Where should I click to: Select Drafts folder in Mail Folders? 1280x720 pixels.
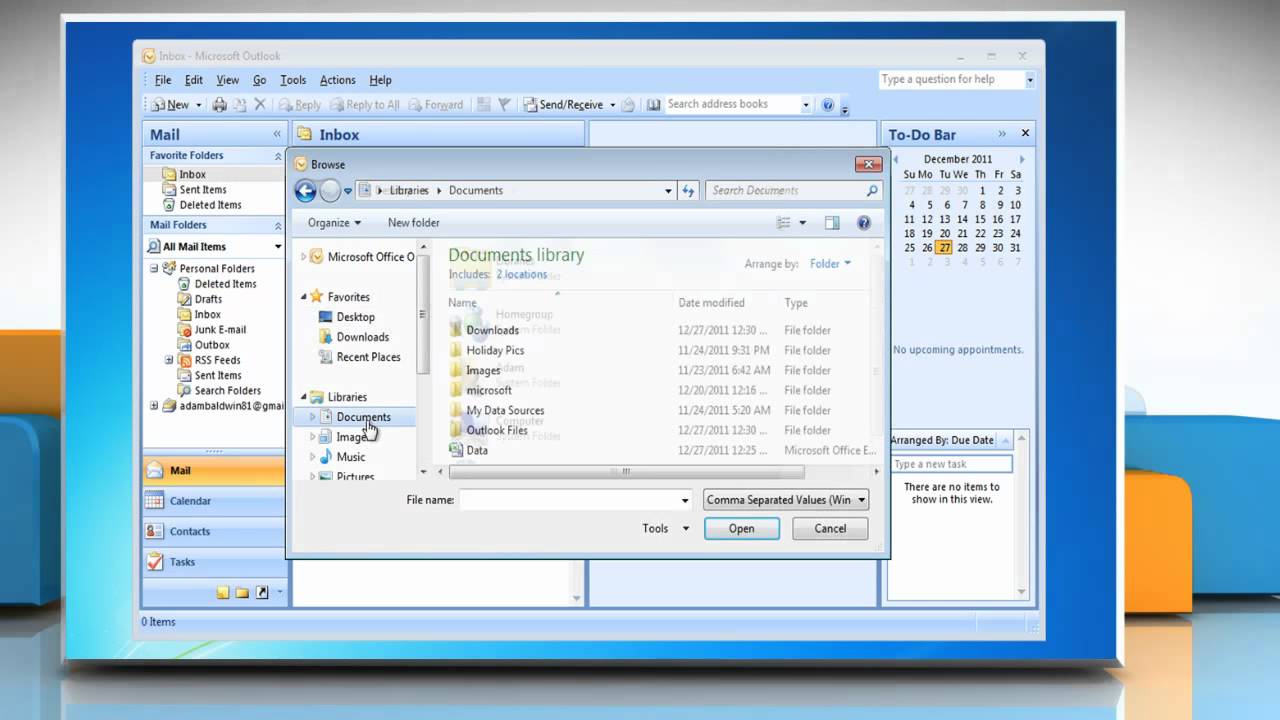click(x=208, y=299)
